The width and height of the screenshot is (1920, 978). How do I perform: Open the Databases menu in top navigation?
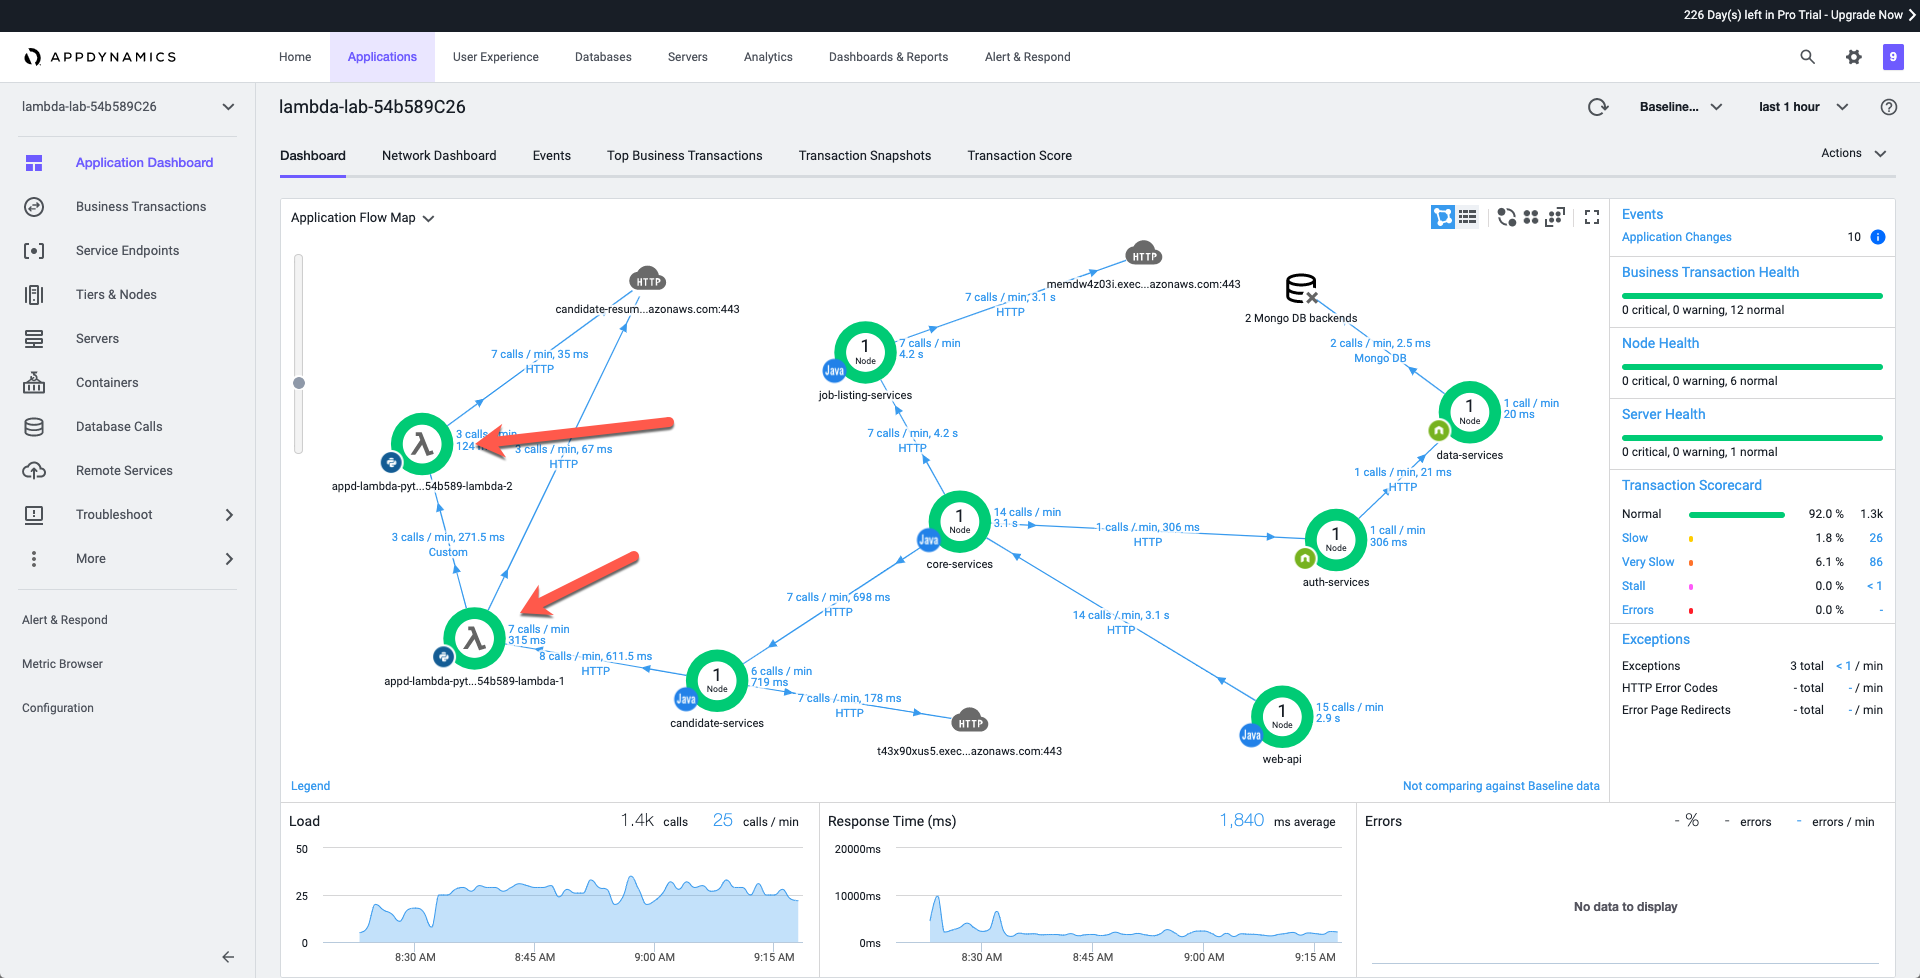[603, 57]
